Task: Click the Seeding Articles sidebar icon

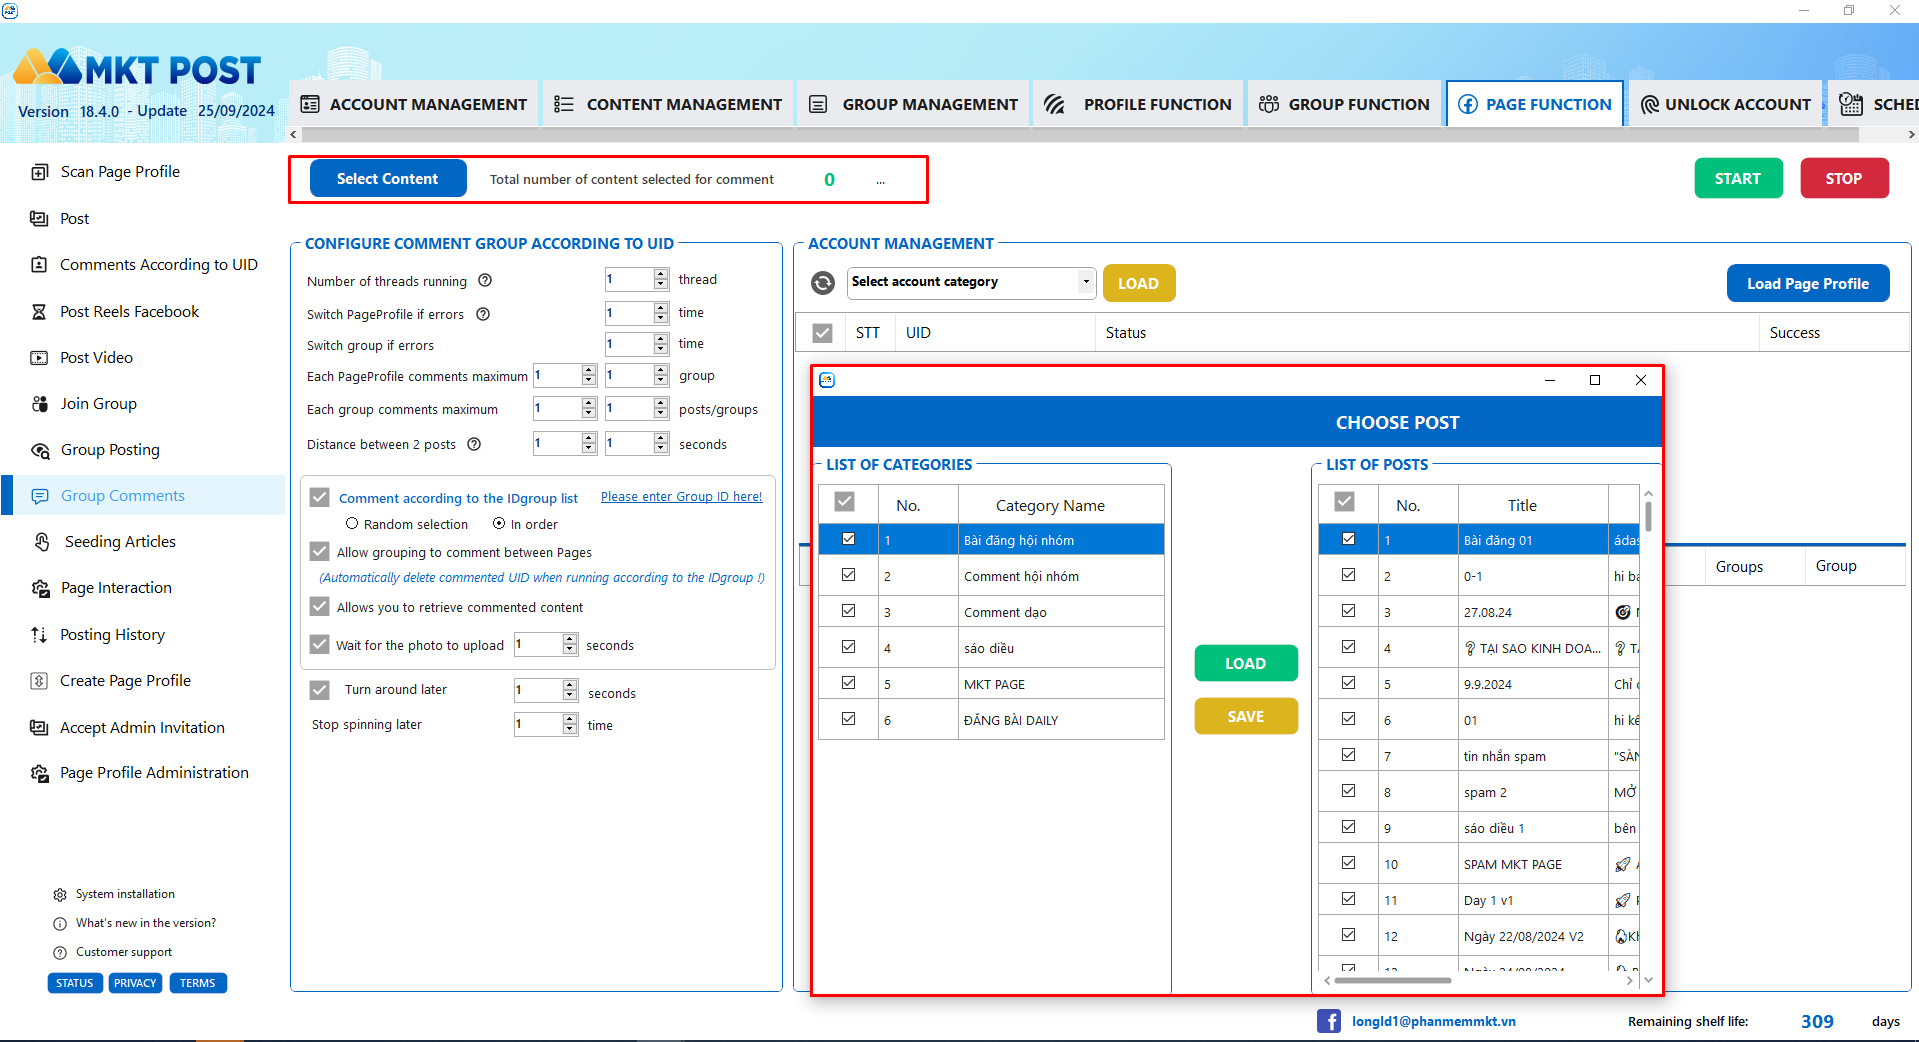Action: pos(42,542)
